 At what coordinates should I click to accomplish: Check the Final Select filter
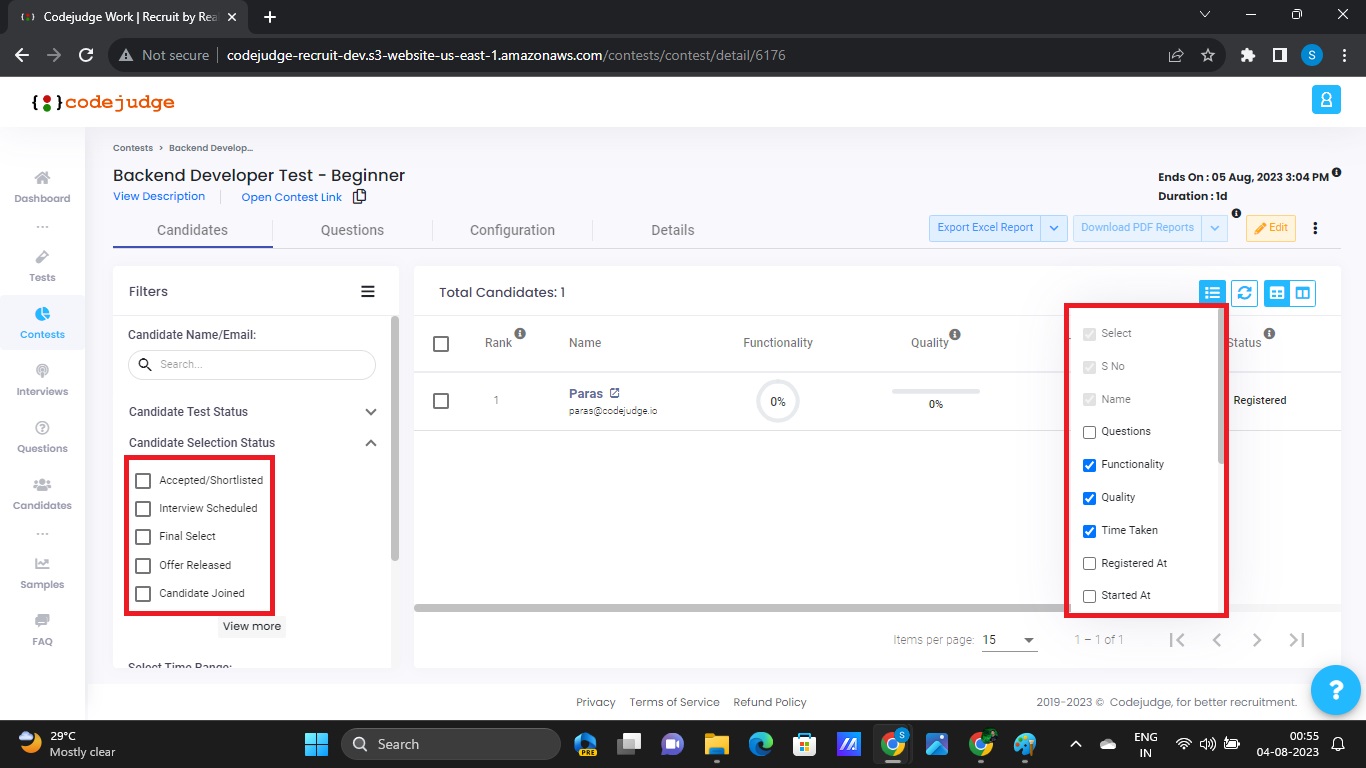[x=143, y=537]
